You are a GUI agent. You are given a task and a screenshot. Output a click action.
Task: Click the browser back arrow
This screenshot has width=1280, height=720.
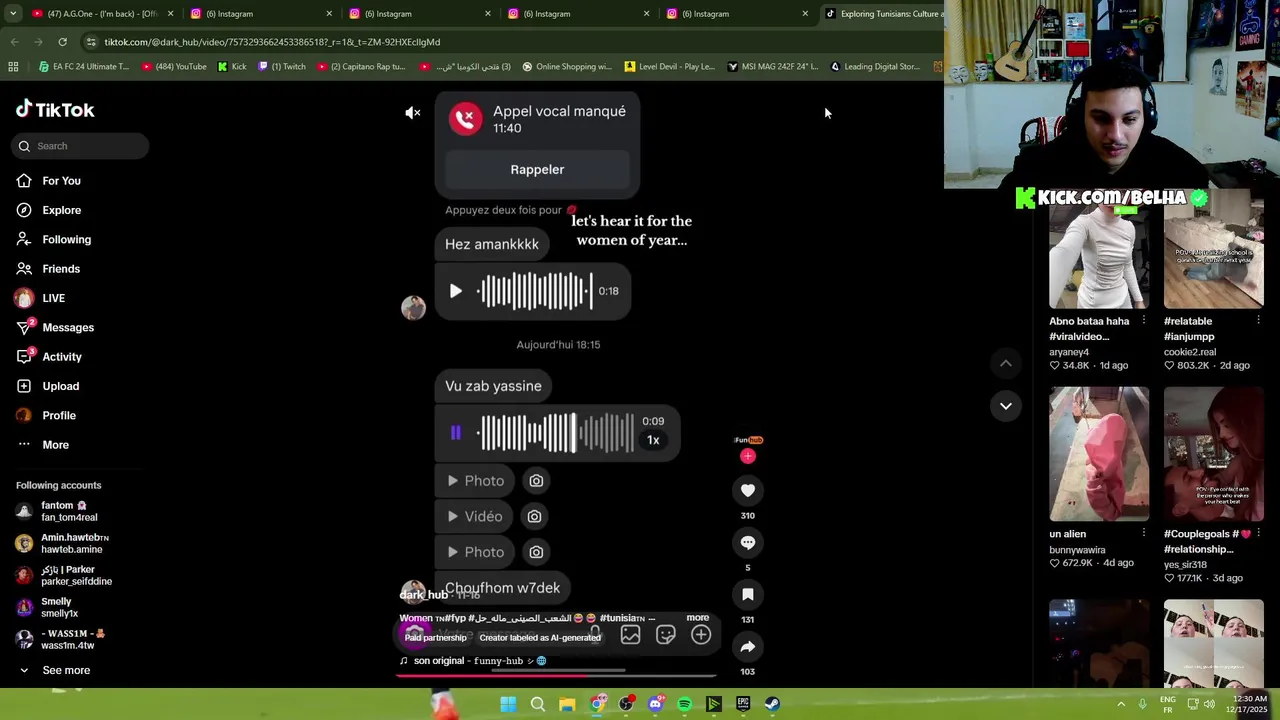(x=14, y=42)
